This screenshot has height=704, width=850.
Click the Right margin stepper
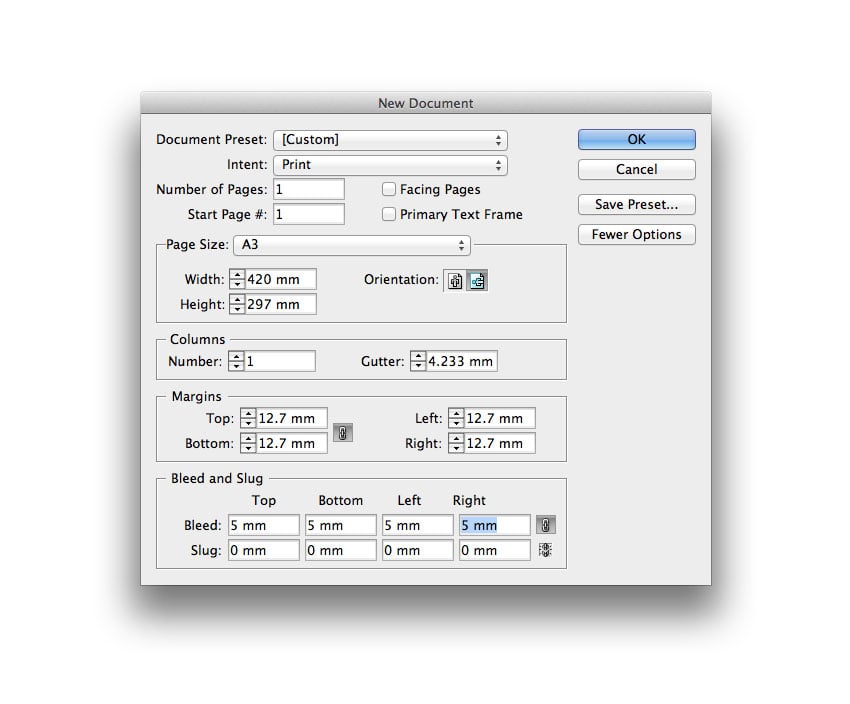[456, 443]
